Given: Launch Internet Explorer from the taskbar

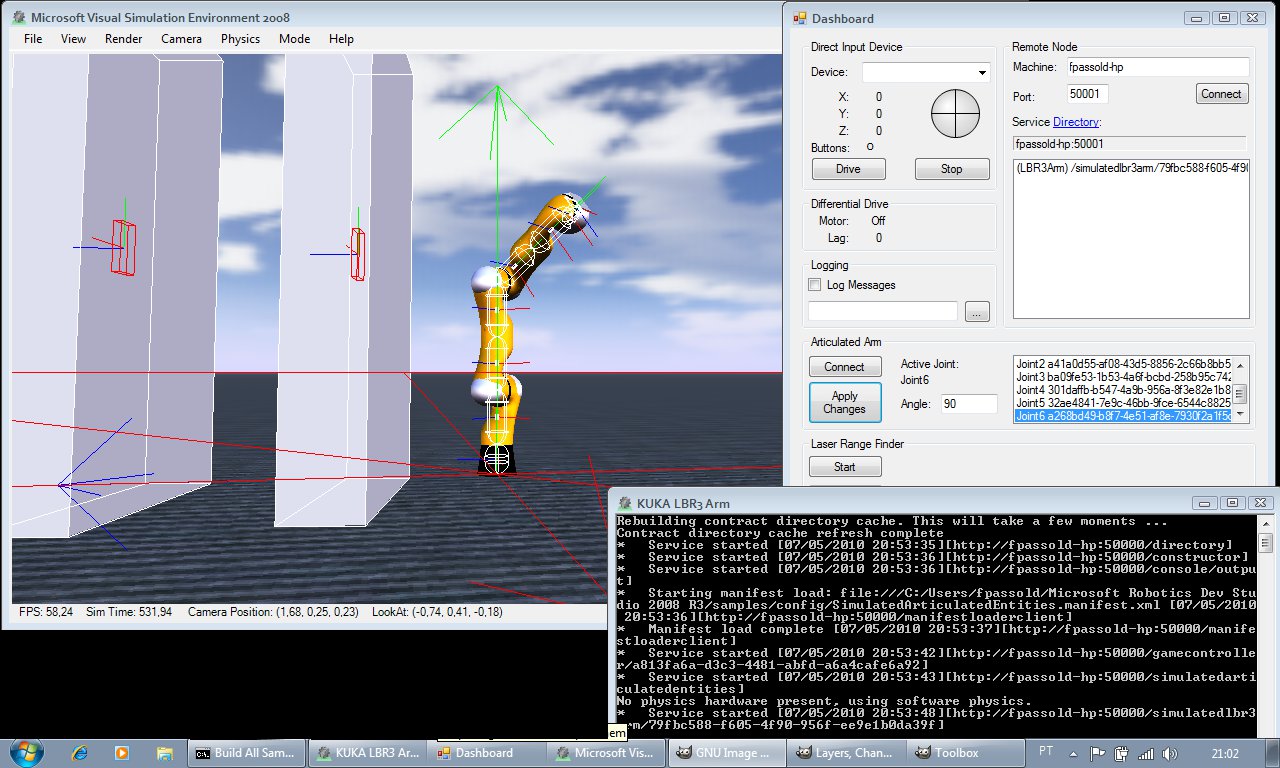Looking at the screenshot, I should tap(80, 752).
